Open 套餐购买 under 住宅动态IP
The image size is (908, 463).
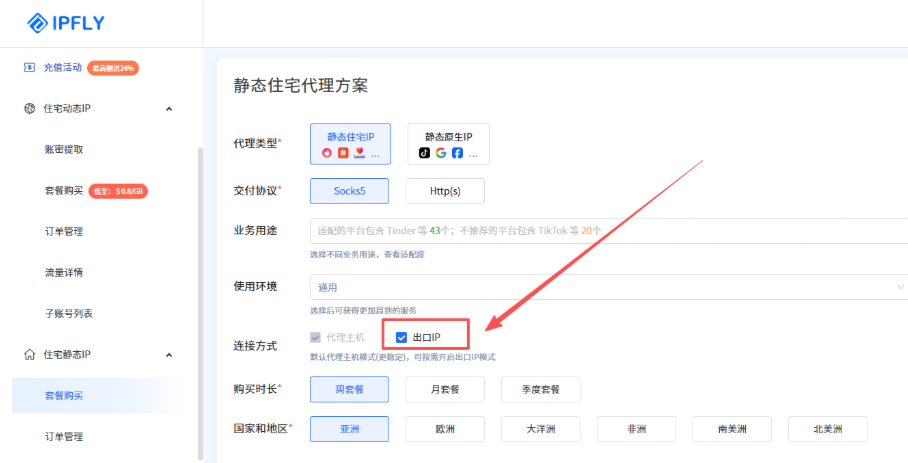pos(64,190)
